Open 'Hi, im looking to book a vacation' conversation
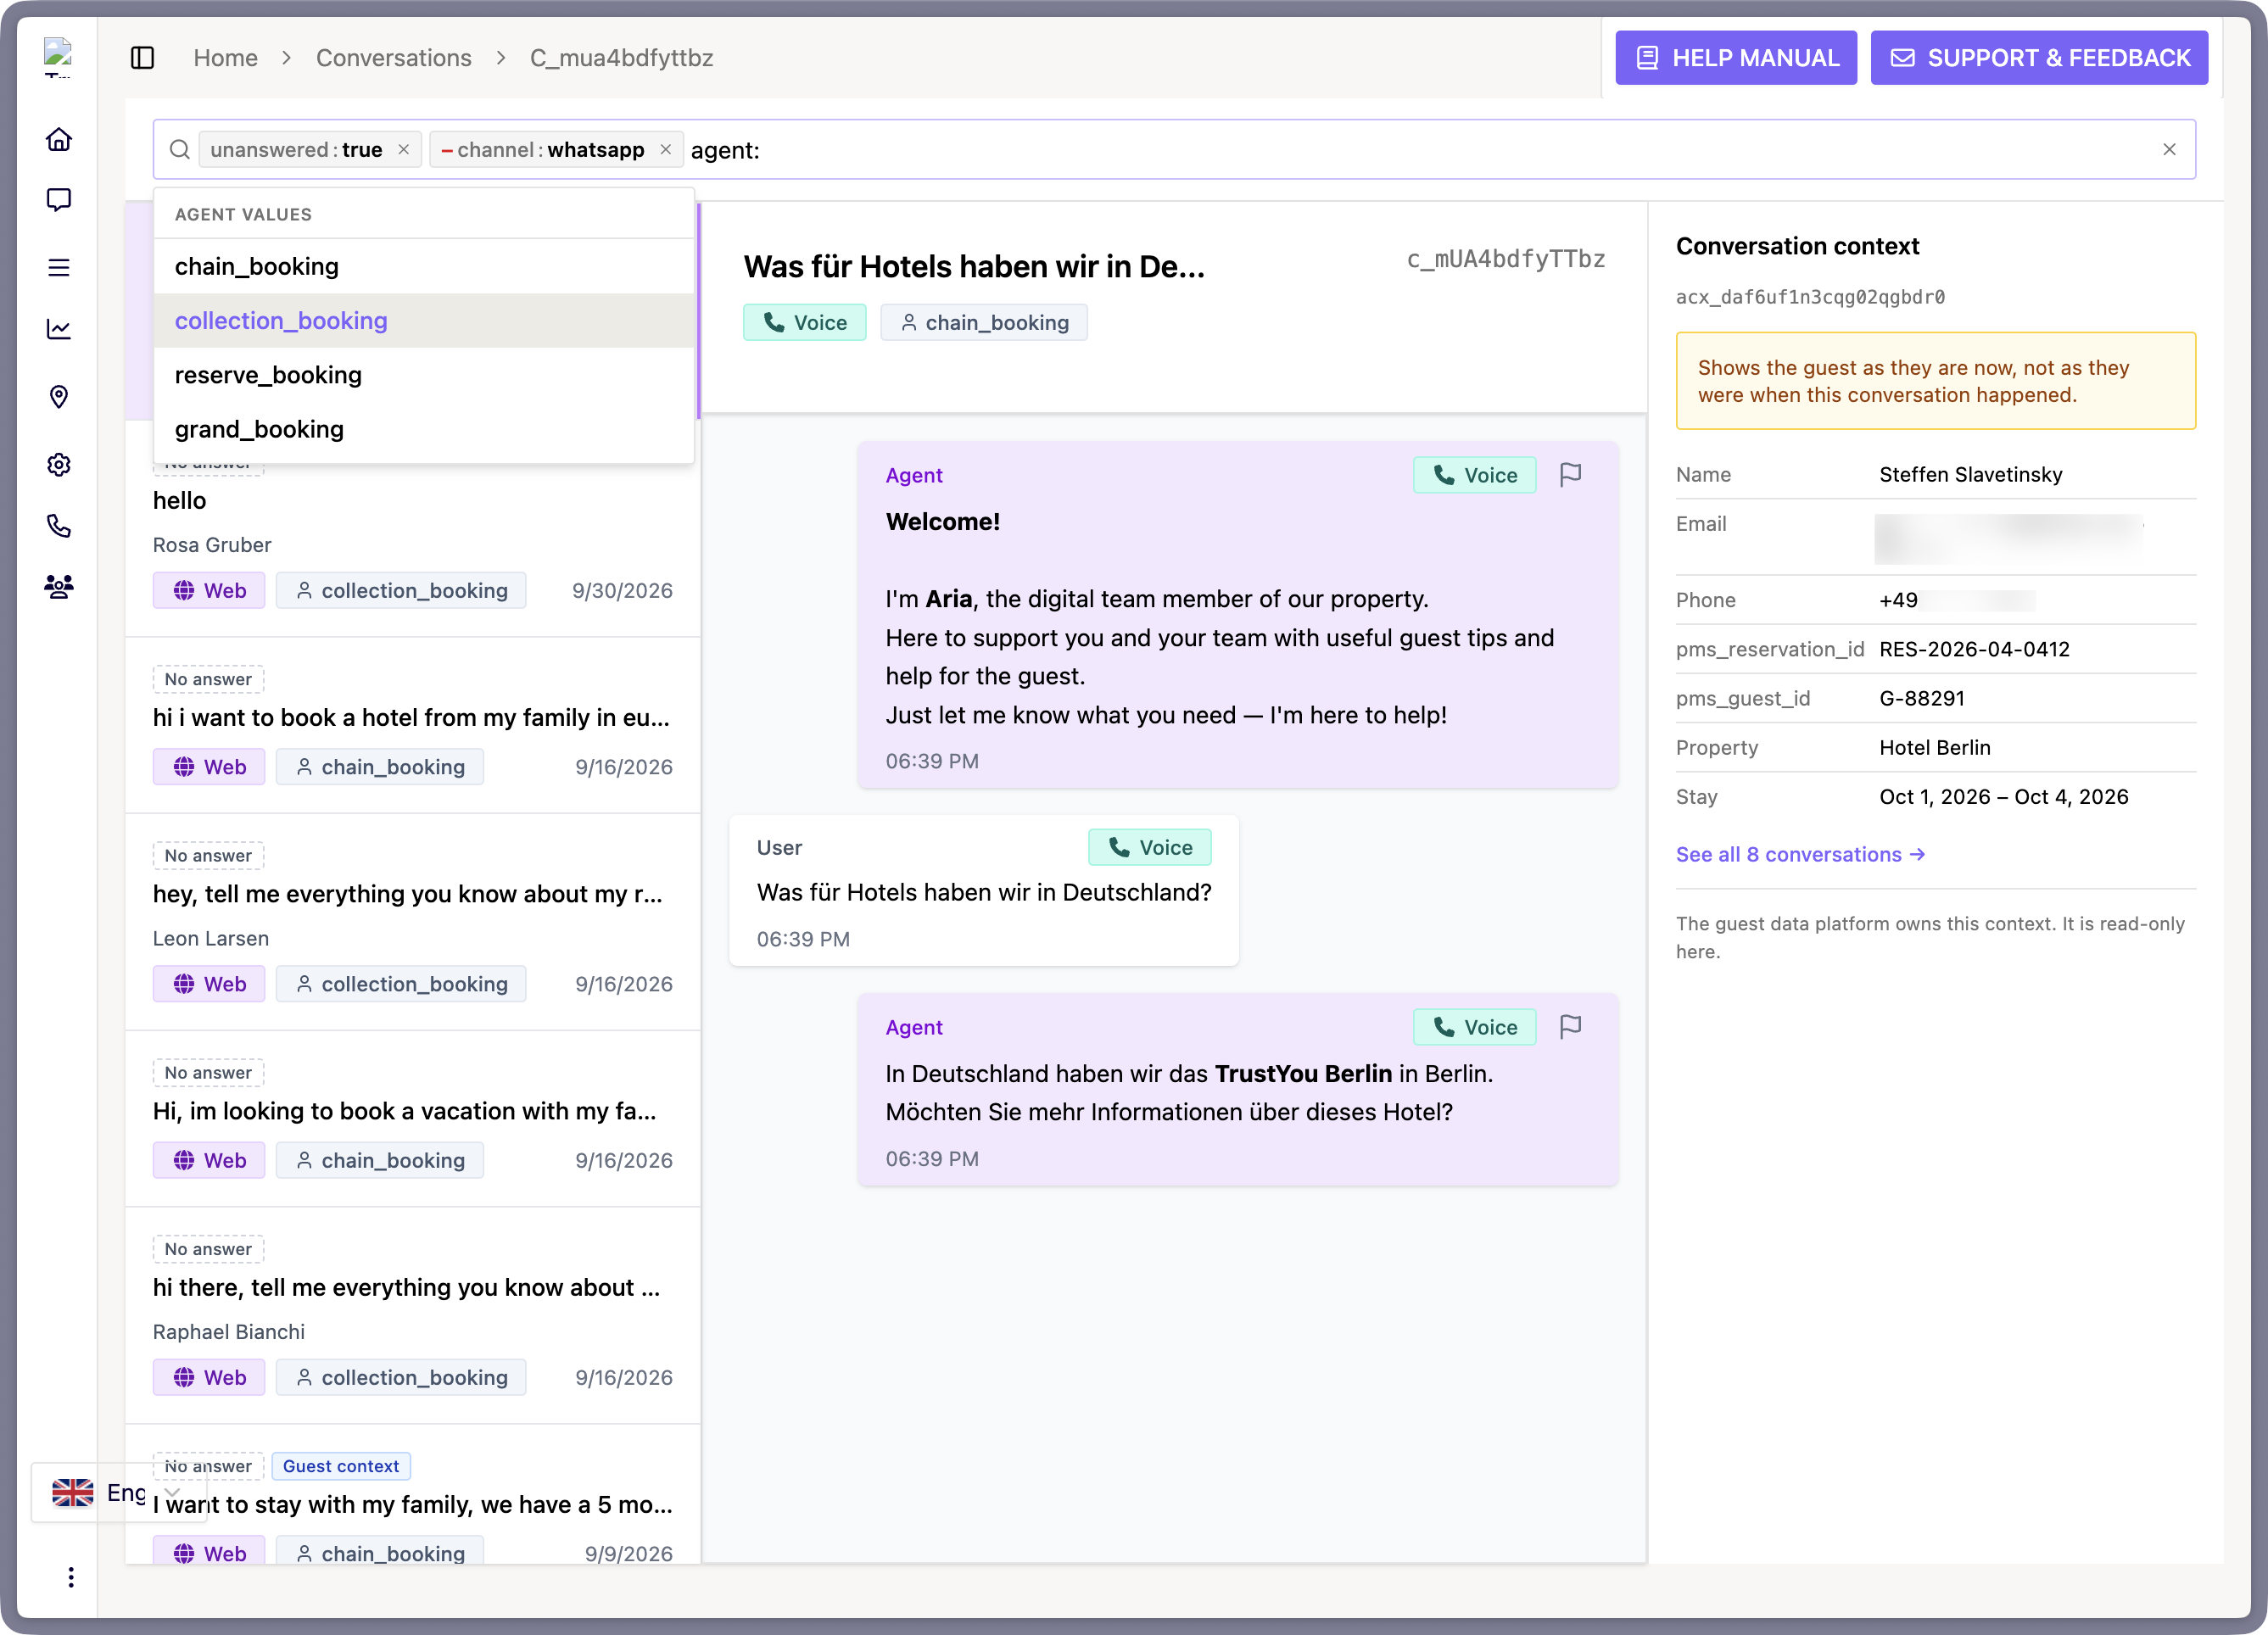Screen dimensions: 2268x1635 pos(412,1118)
